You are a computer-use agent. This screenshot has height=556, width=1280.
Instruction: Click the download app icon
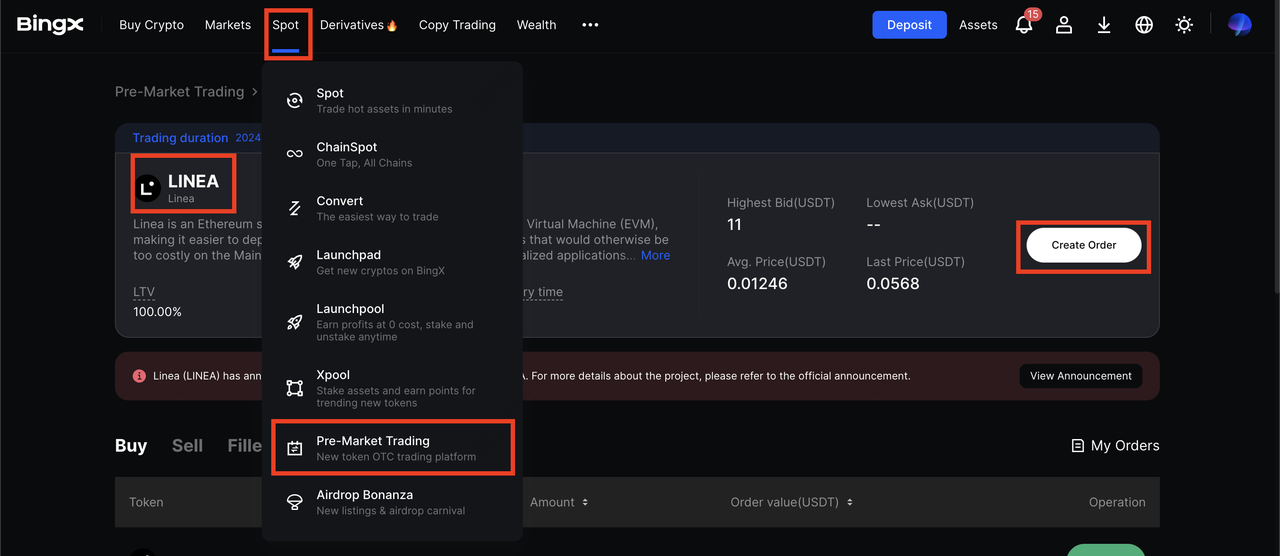1104,25
